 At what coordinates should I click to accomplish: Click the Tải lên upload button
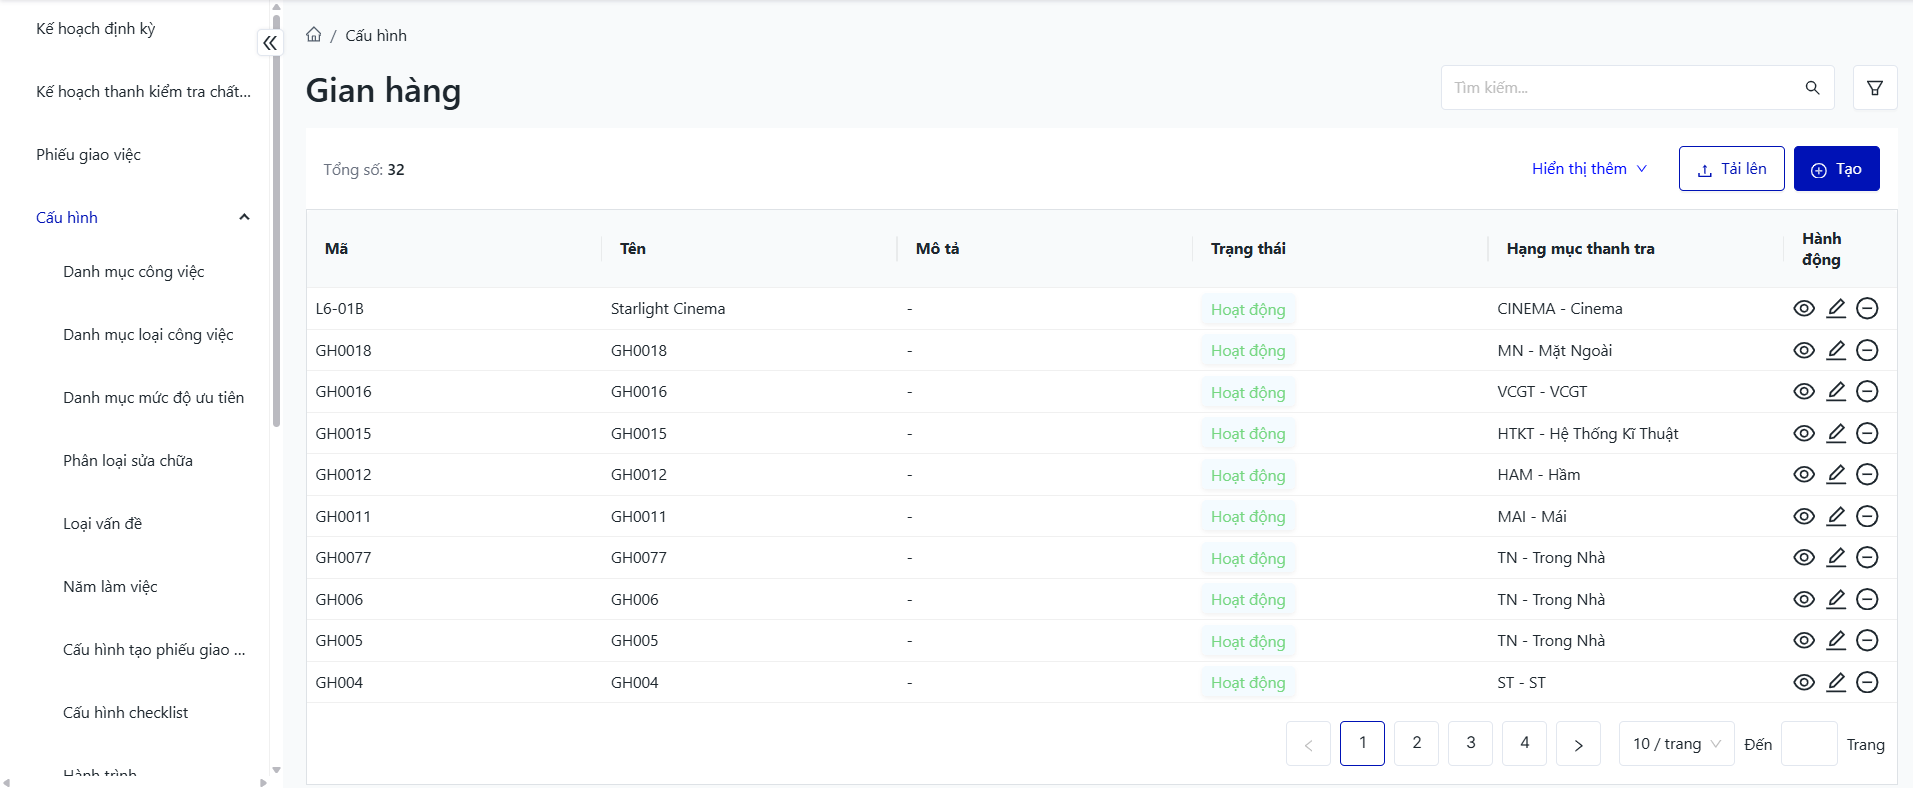(1731, 169)
